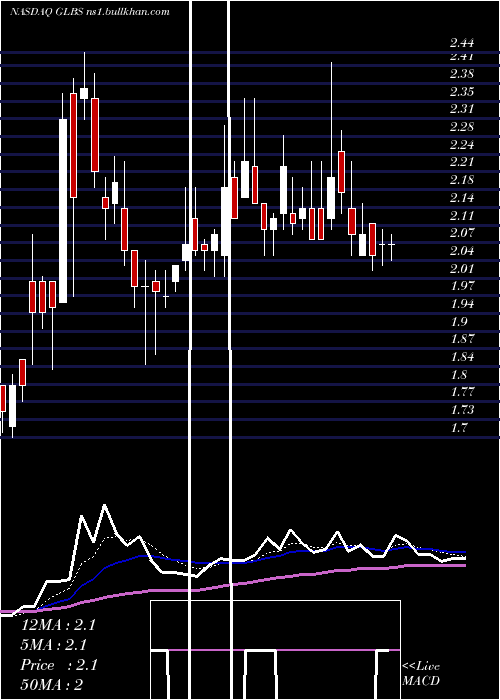
Task: Click the 1.77 price axis label
Action: 462,392
